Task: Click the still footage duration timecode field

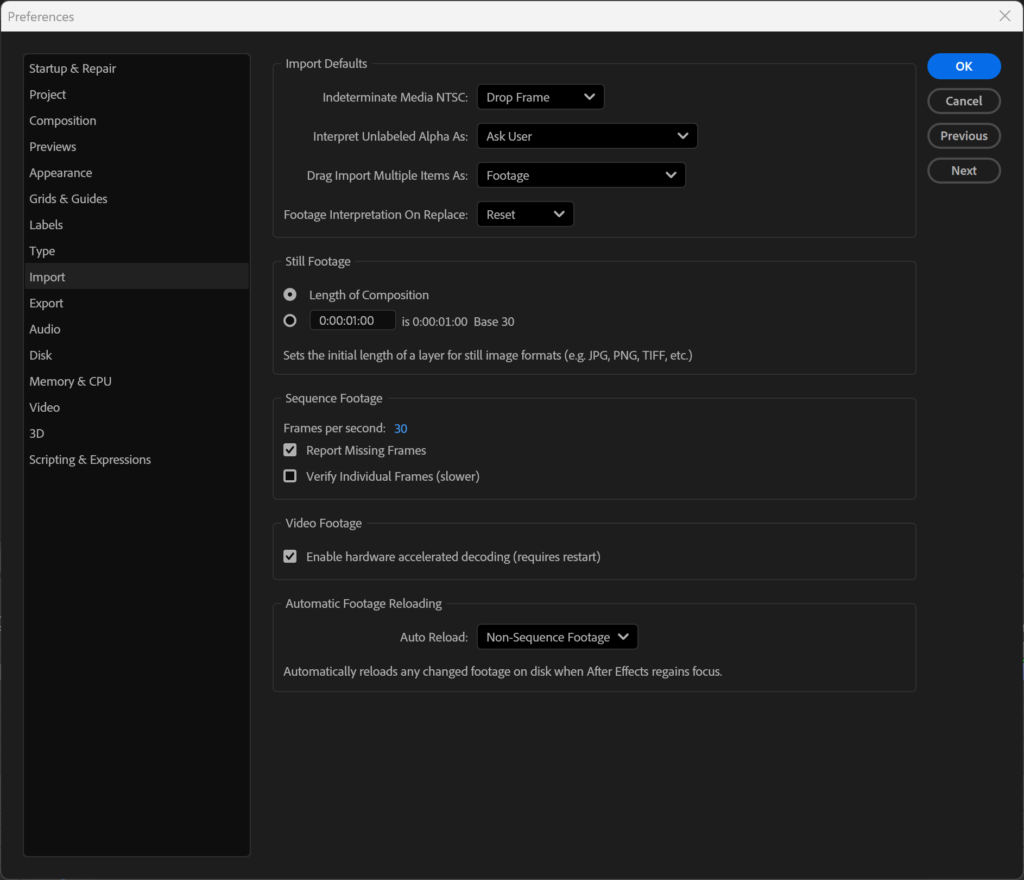Action: pyautogui.click(x=352, y=321)
